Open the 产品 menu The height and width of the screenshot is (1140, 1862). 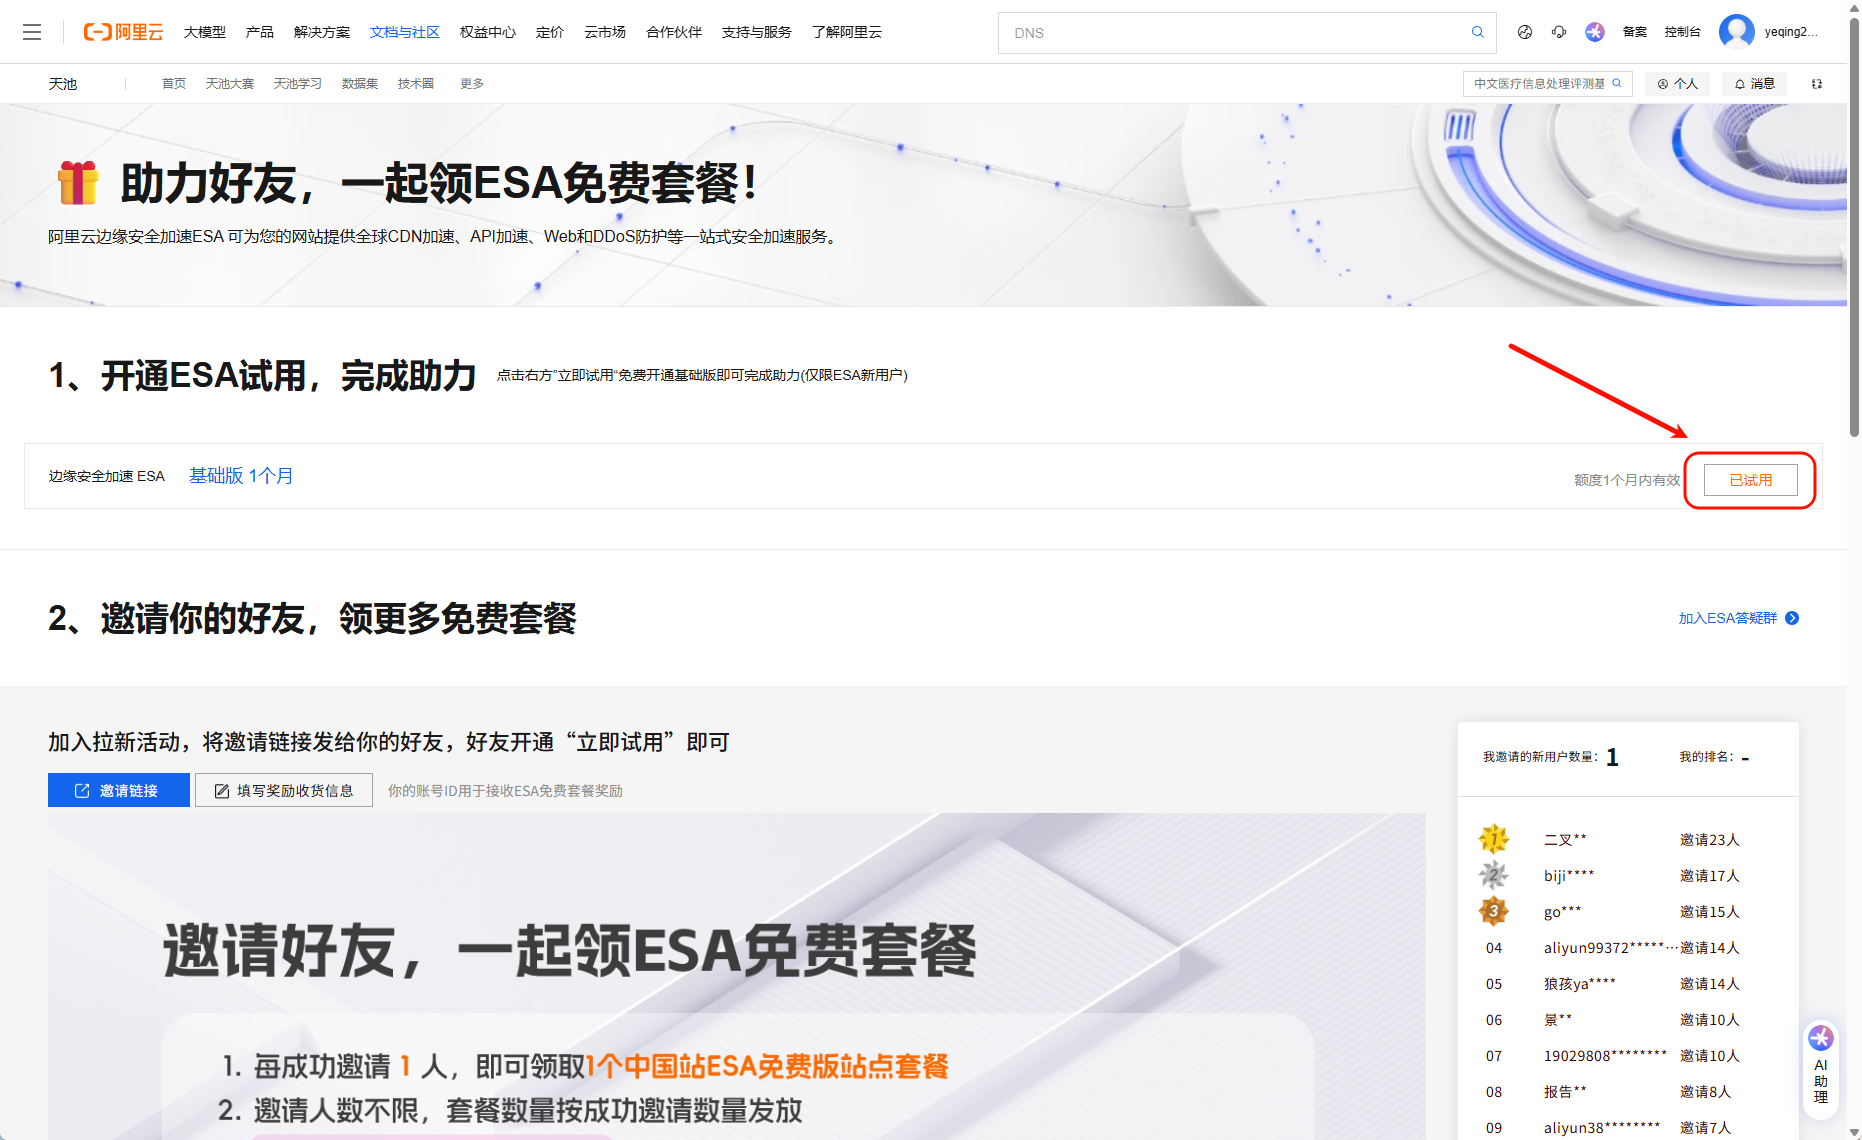coord(260,32)
